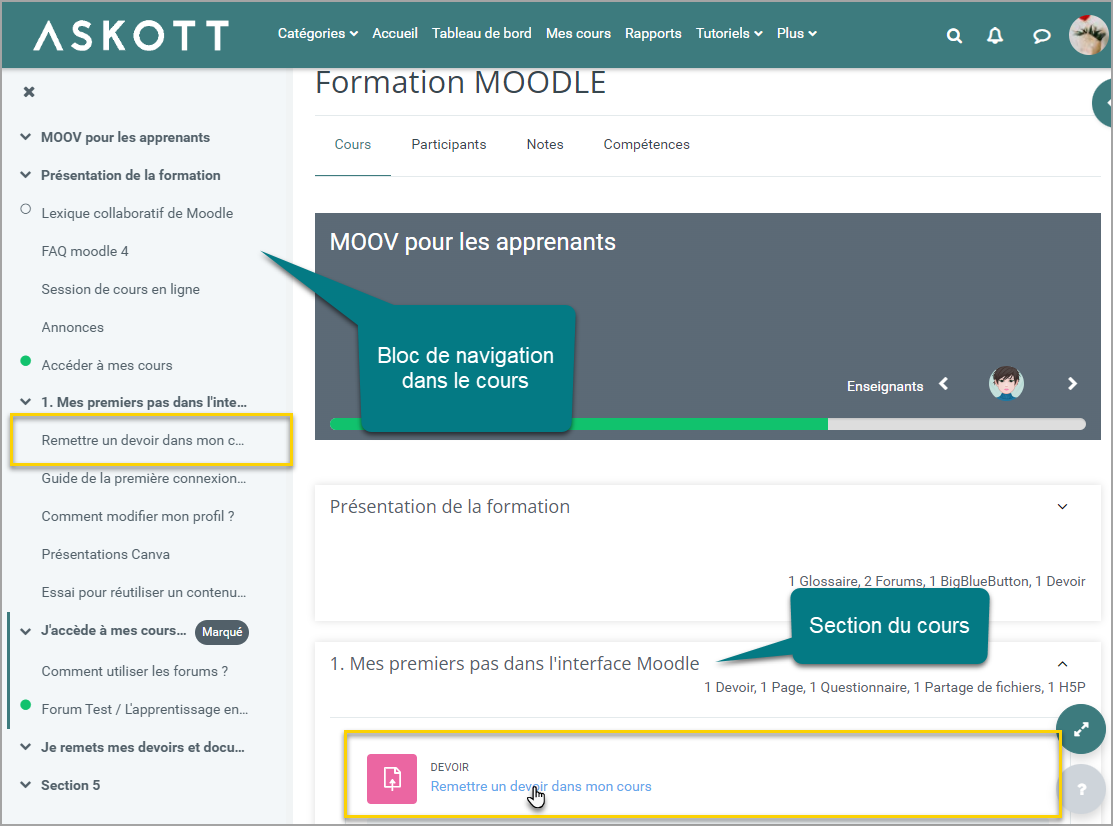Open the right block drawer toggle
Image resolution: width=1113 pixels, height=826 pixels.
tap(1102, 104)
